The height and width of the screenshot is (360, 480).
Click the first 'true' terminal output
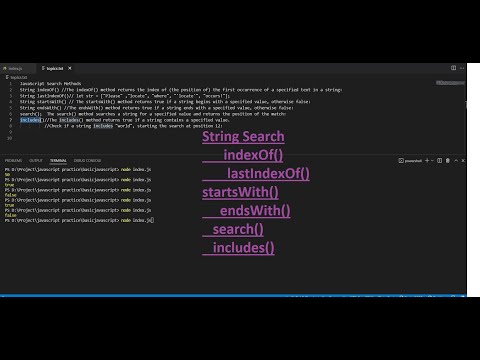tap(9, 185)
